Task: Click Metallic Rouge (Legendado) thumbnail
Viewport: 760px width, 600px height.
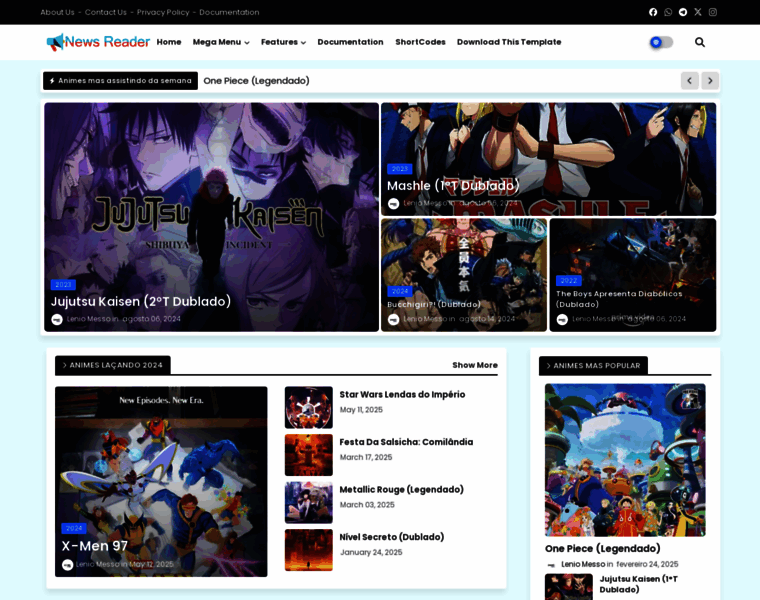Action: (x=309, y=502)
